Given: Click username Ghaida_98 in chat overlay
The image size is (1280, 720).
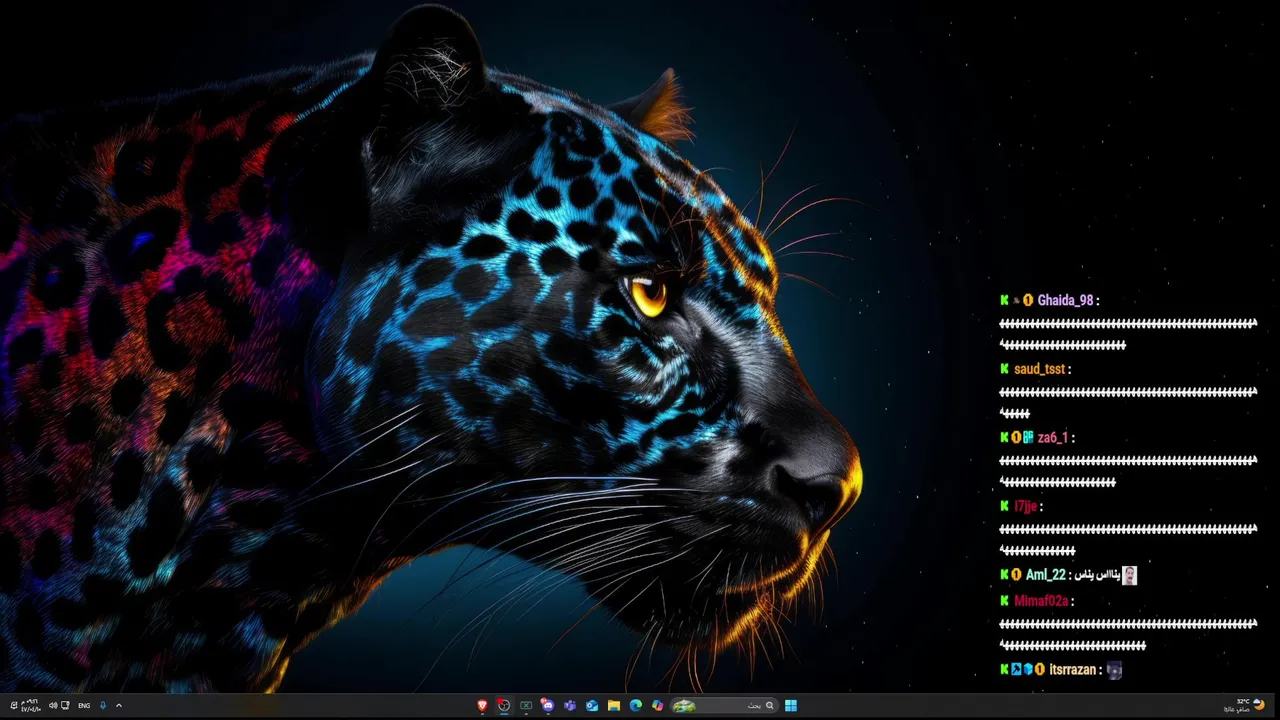Looking at the screenshot, I should point(1065,300).
